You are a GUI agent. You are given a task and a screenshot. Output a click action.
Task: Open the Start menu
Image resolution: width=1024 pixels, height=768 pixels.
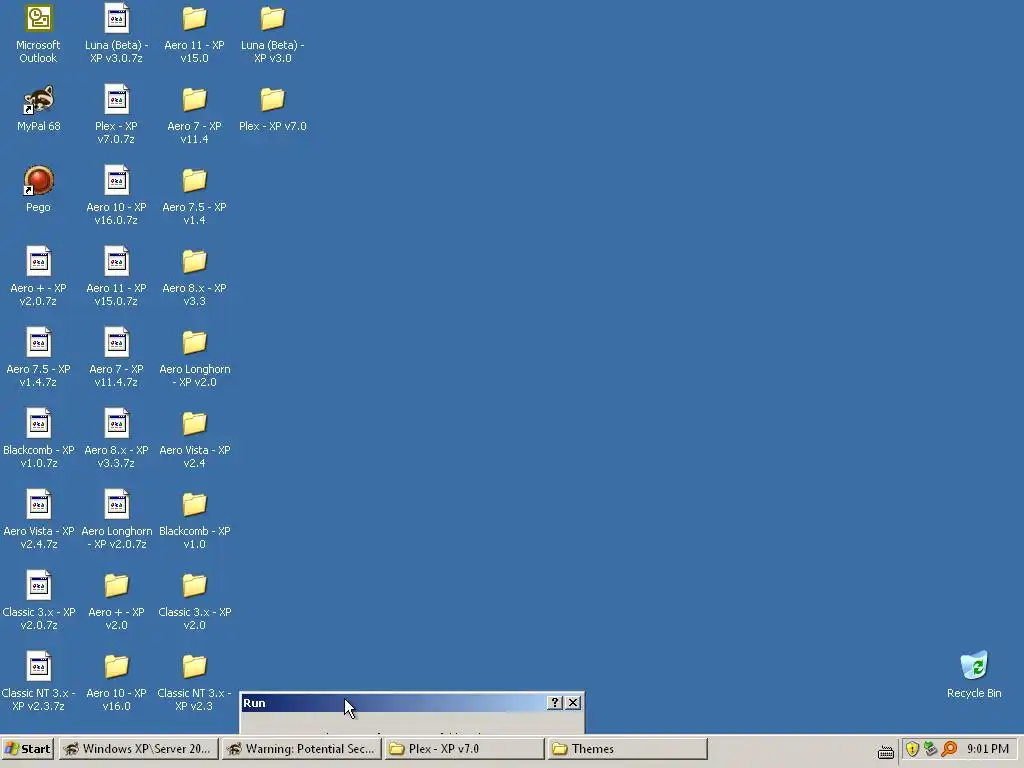point(27,749)
